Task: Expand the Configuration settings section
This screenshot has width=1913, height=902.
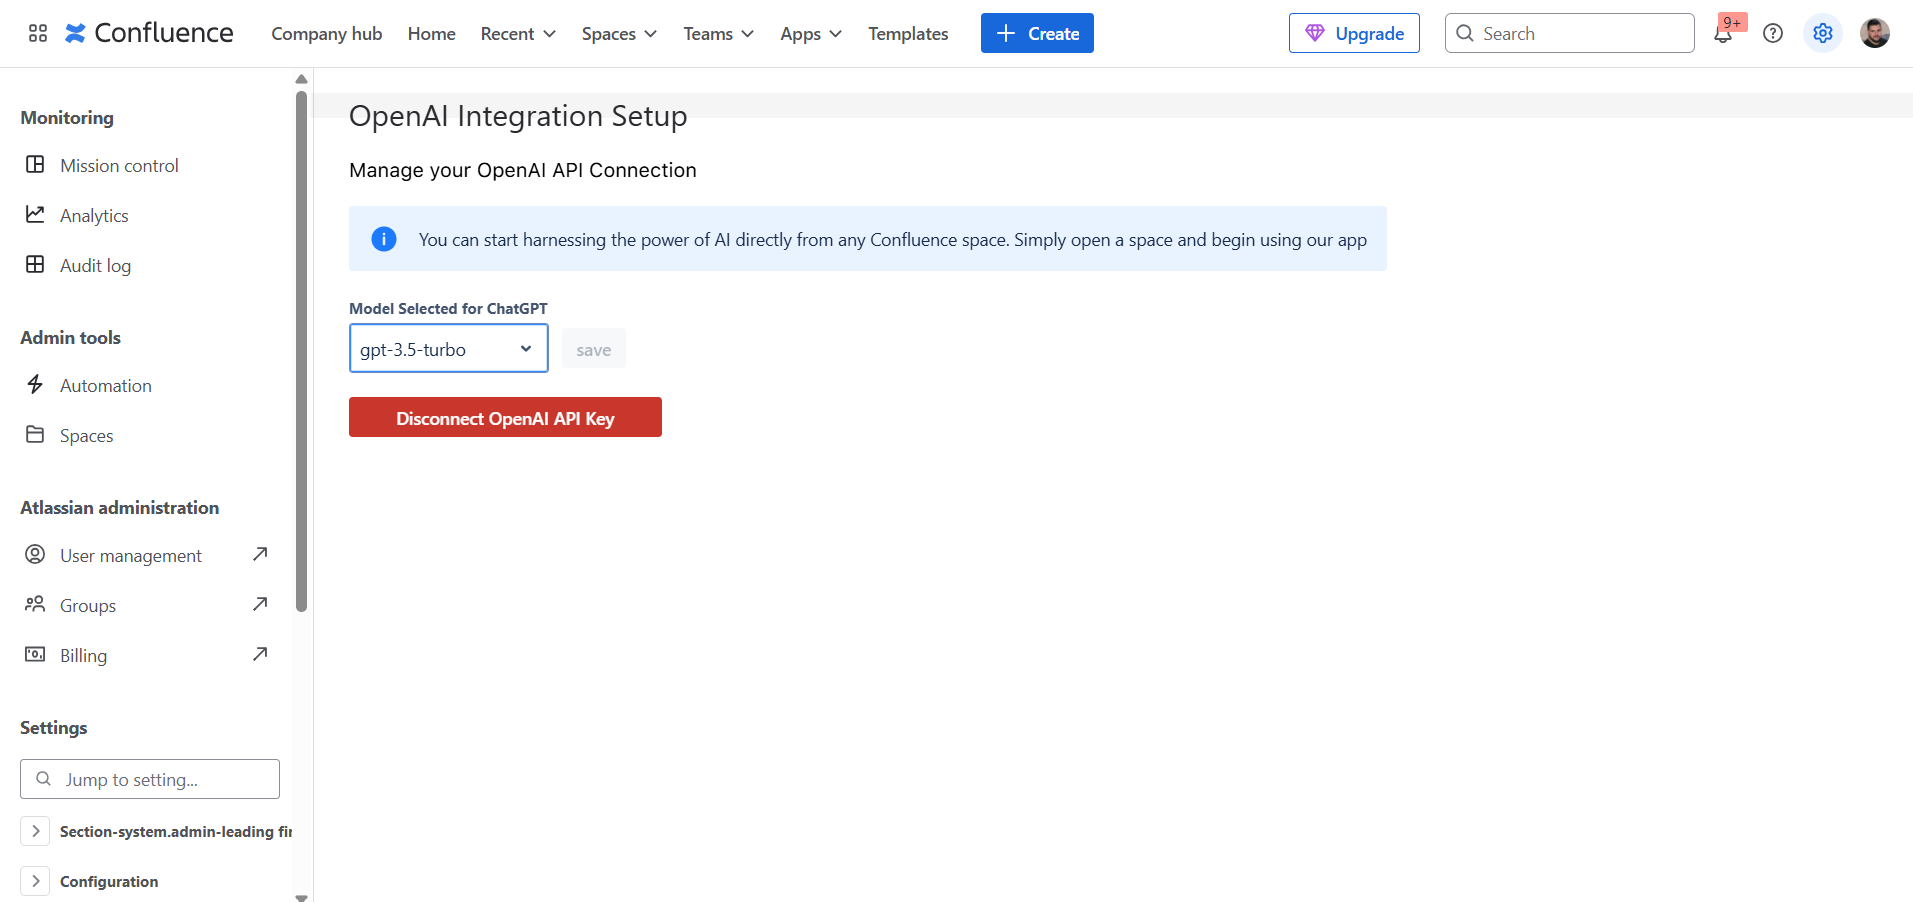Action: point(36,881)
